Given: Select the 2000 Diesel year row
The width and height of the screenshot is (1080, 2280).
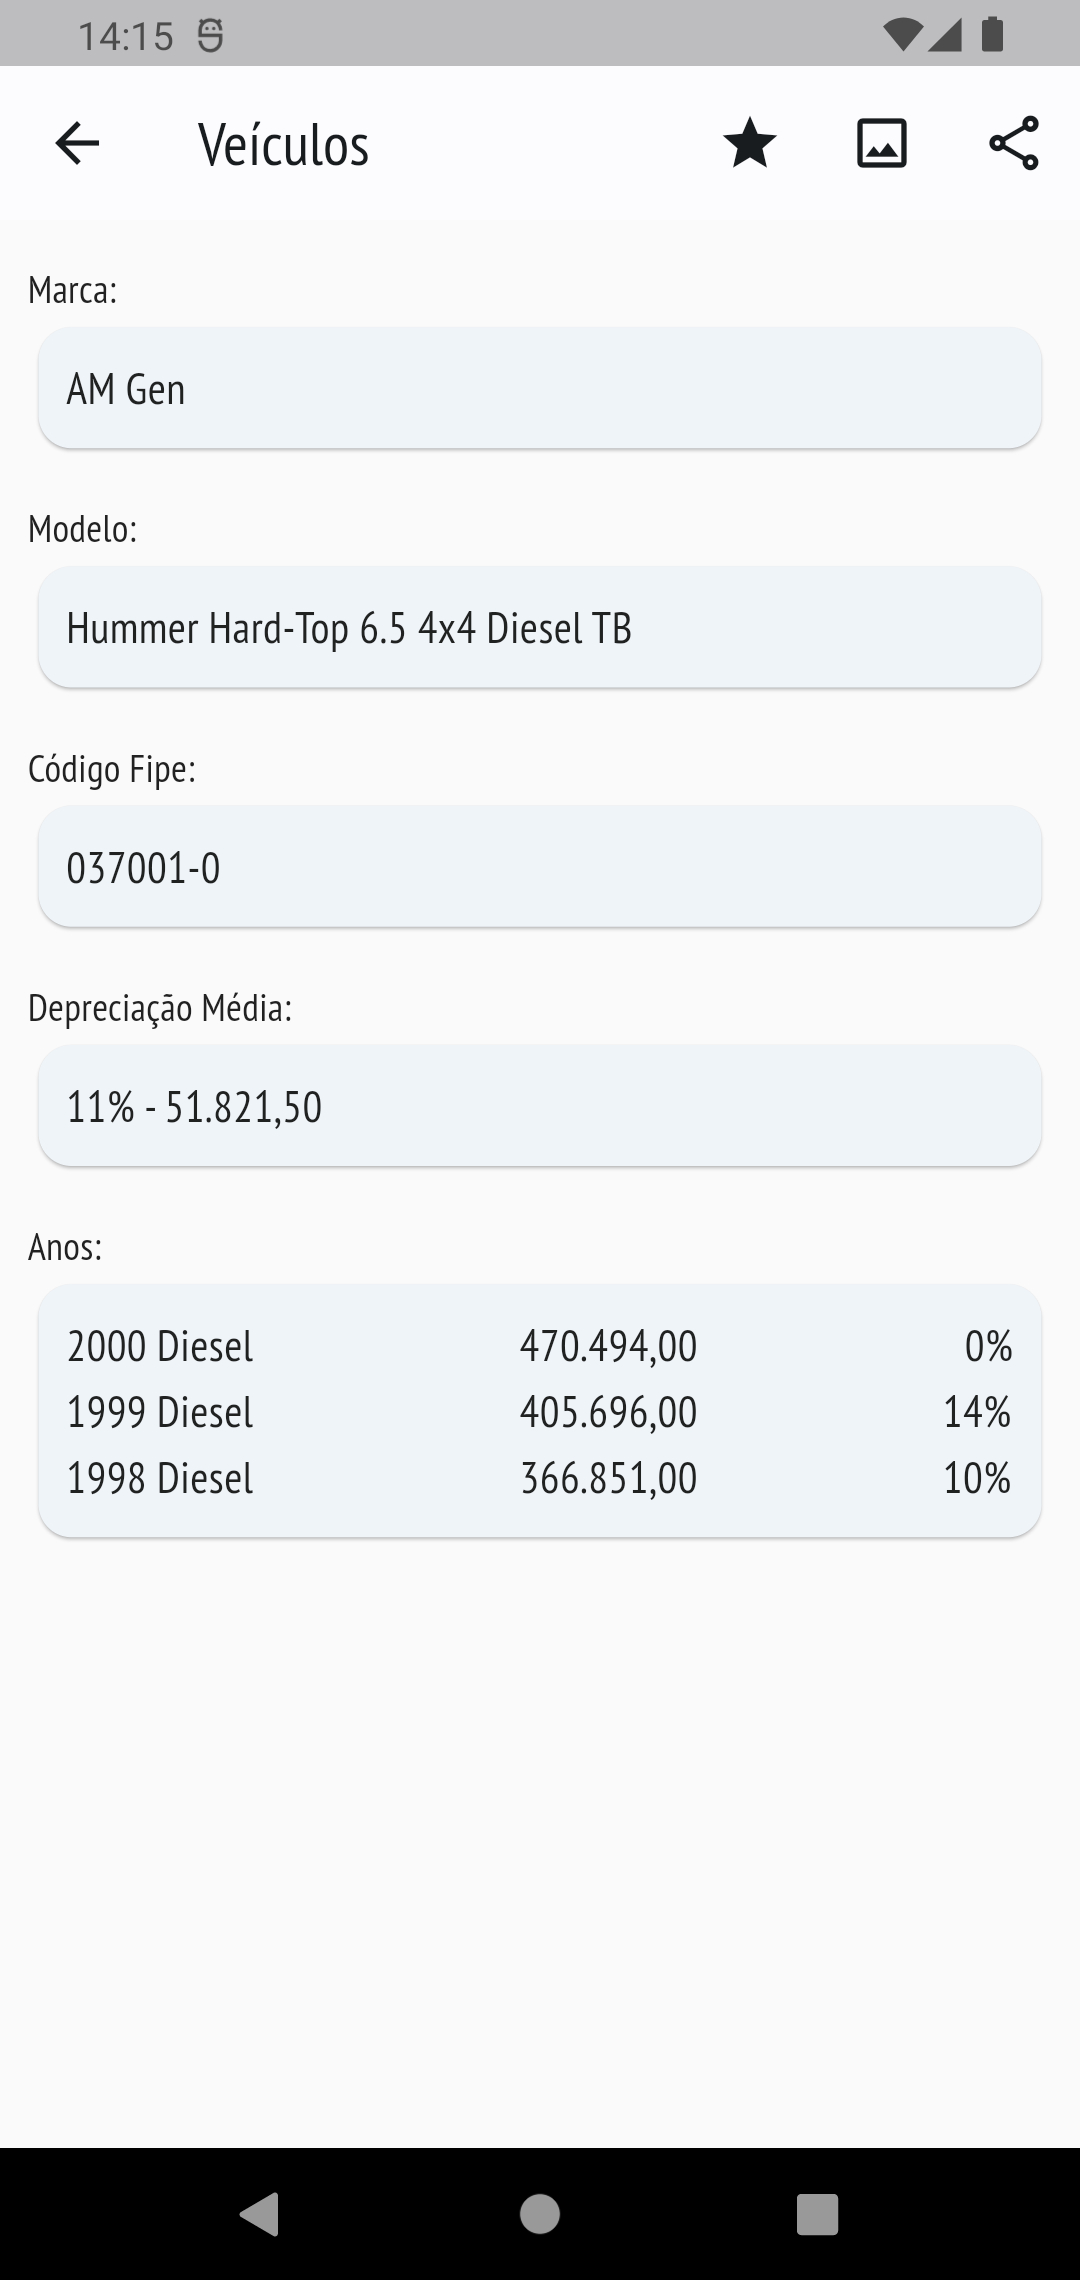Looking at the screenshot, I should click(x=160, y=1346).
